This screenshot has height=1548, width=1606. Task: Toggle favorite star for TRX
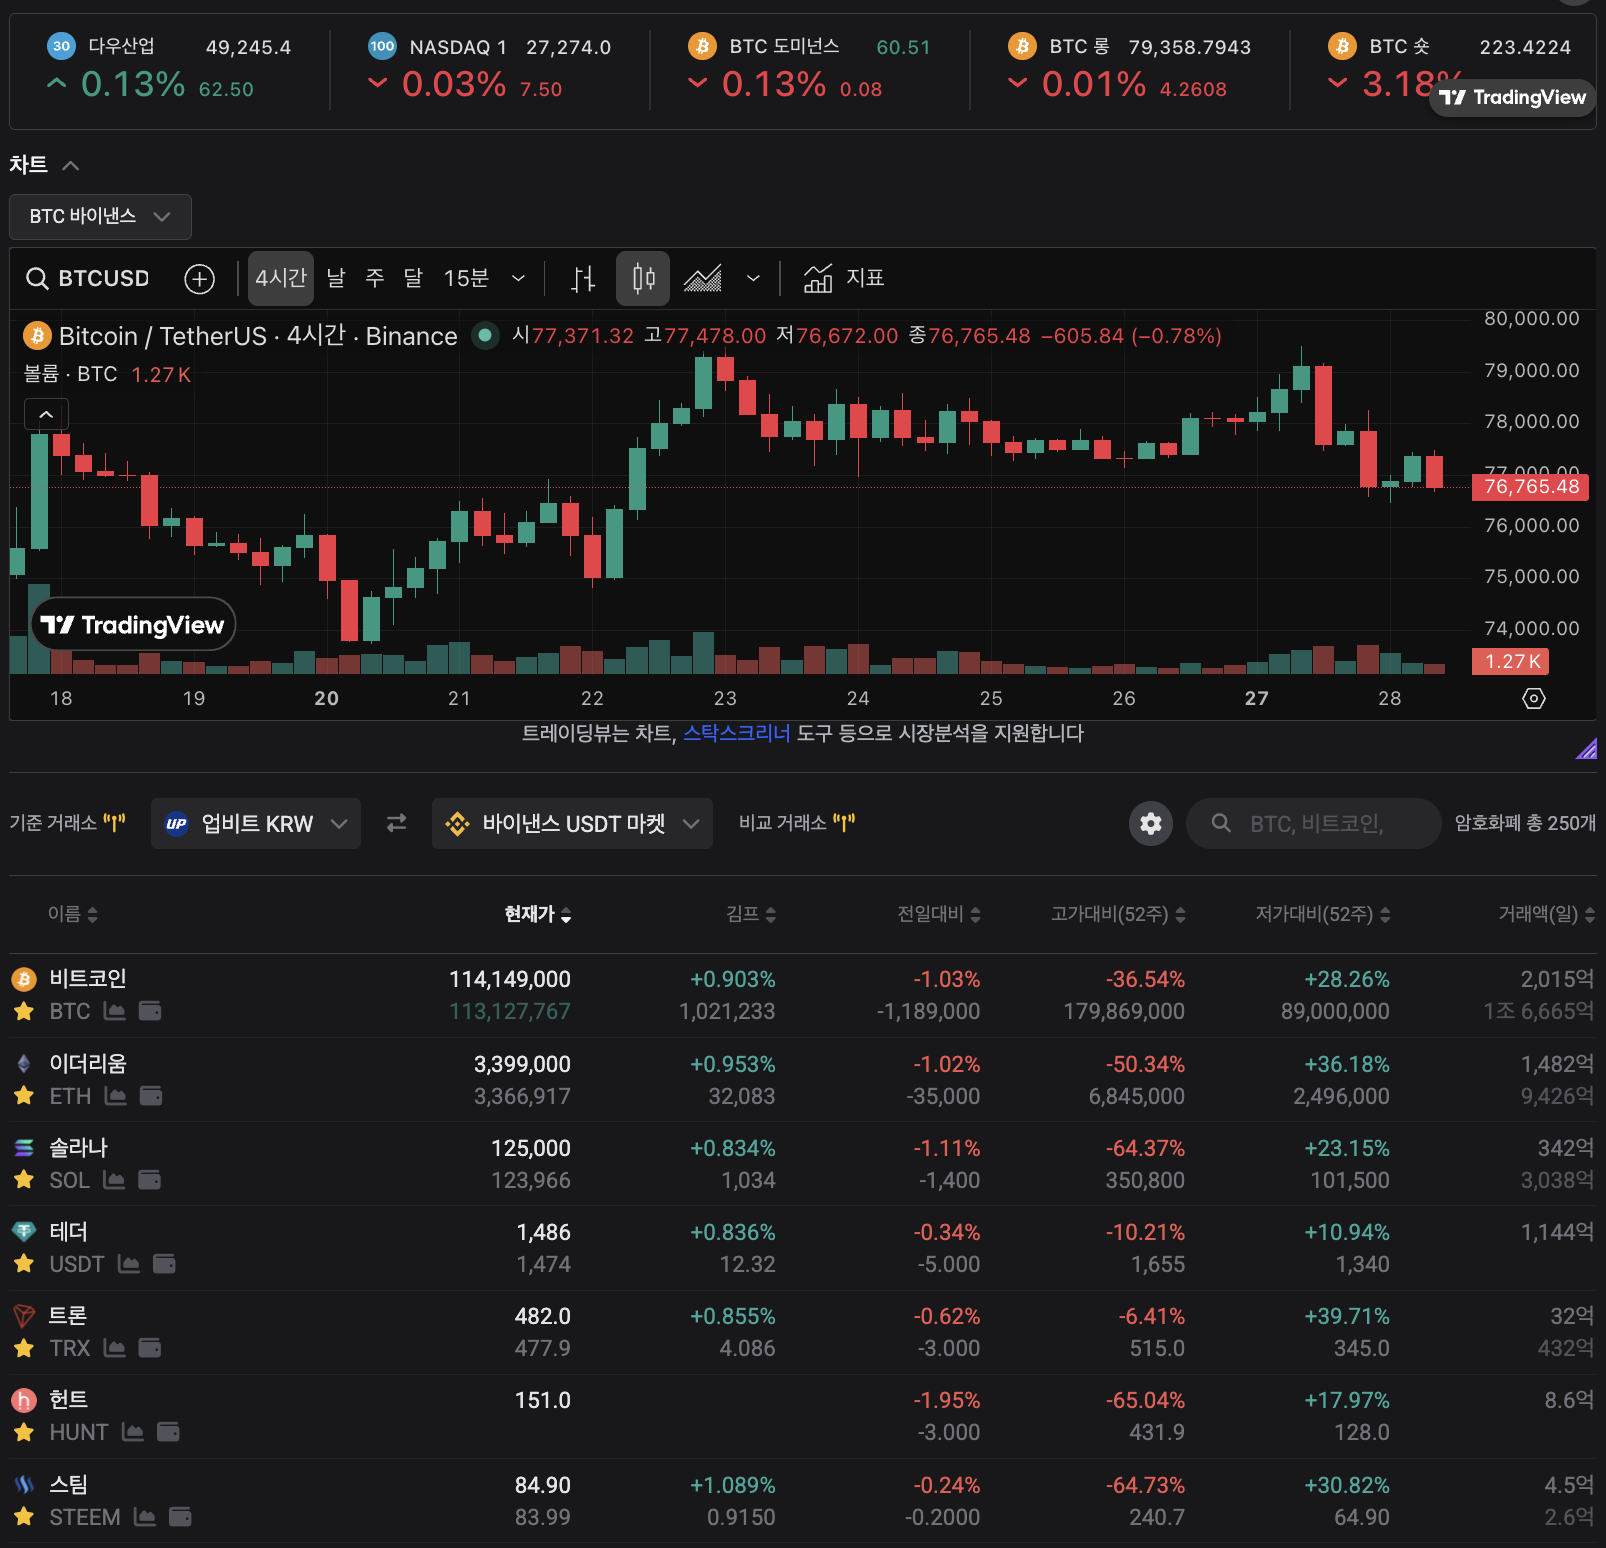(x=24, y=1348)
